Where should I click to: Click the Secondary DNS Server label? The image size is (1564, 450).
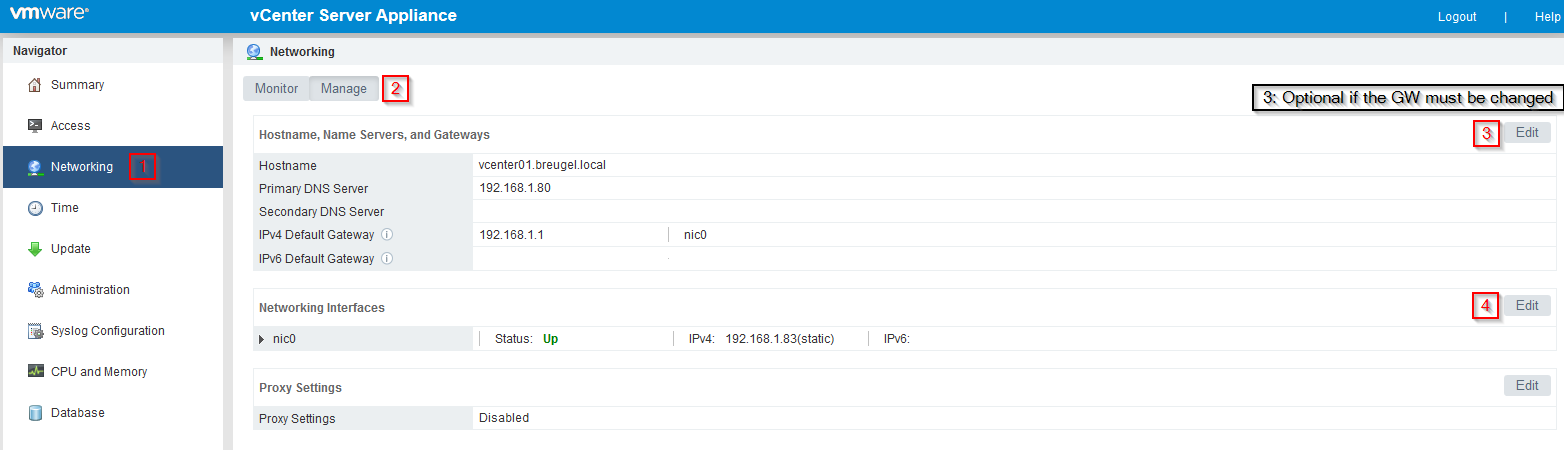321,212
